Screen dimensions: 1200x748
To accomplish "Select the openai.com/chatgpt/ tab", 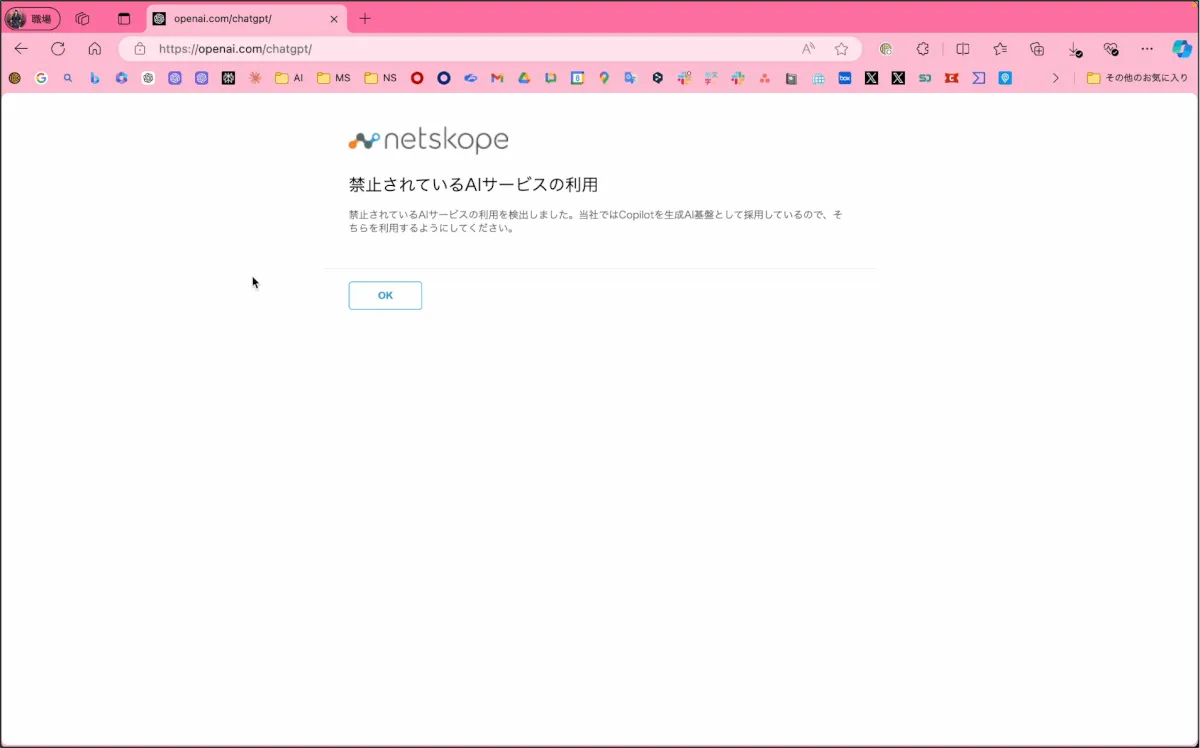I will tap(246, 18).
